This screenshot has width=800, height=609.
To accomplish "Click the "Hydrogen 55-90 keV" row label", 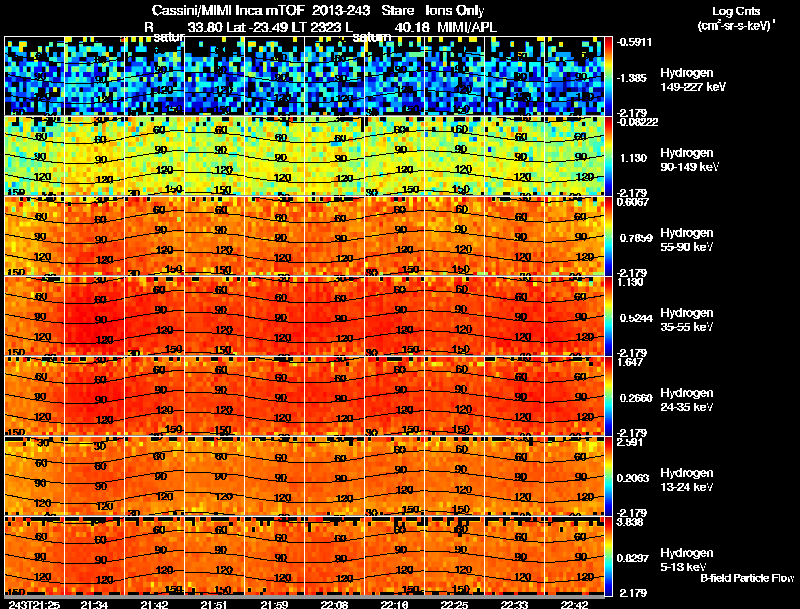I will point(686,240).
